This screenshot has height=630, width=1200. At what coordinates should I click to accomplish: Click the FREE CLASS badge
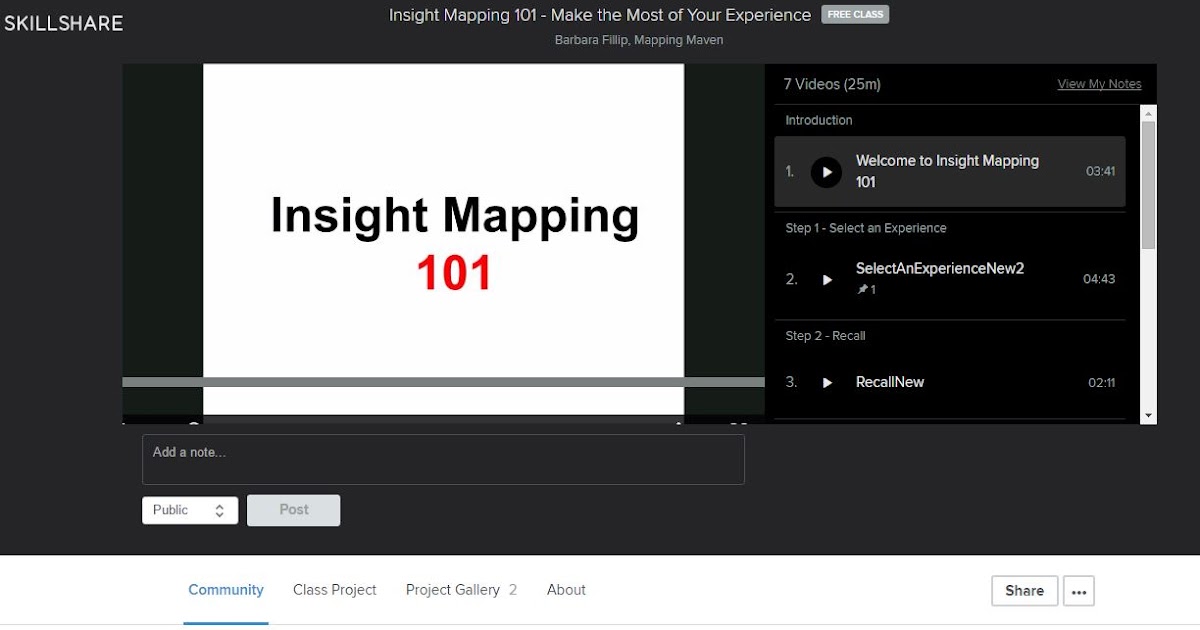click(x=855, y=14)
